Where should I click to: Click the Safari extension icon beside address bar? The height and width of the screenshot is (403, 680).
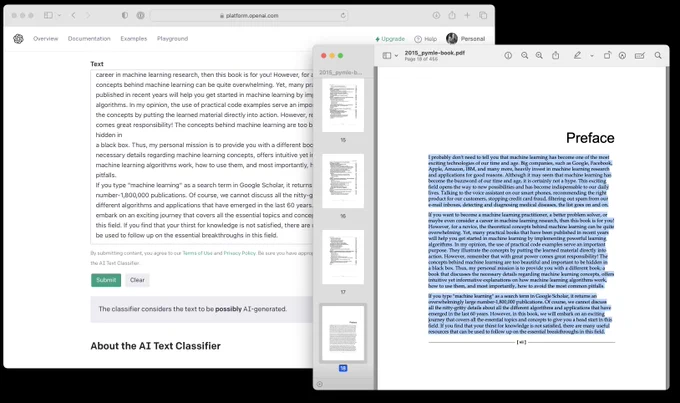tap(141, 15)
